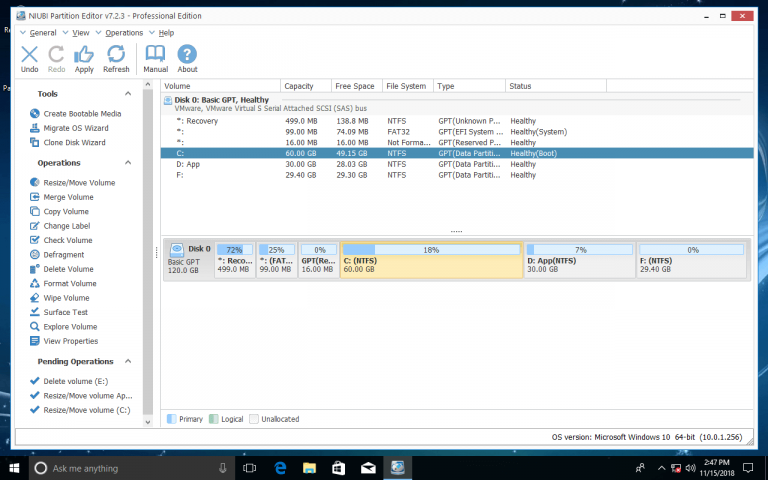Open View Properties
The height and width of the screenshot is (480, 768).
click(x=64, y=341)
